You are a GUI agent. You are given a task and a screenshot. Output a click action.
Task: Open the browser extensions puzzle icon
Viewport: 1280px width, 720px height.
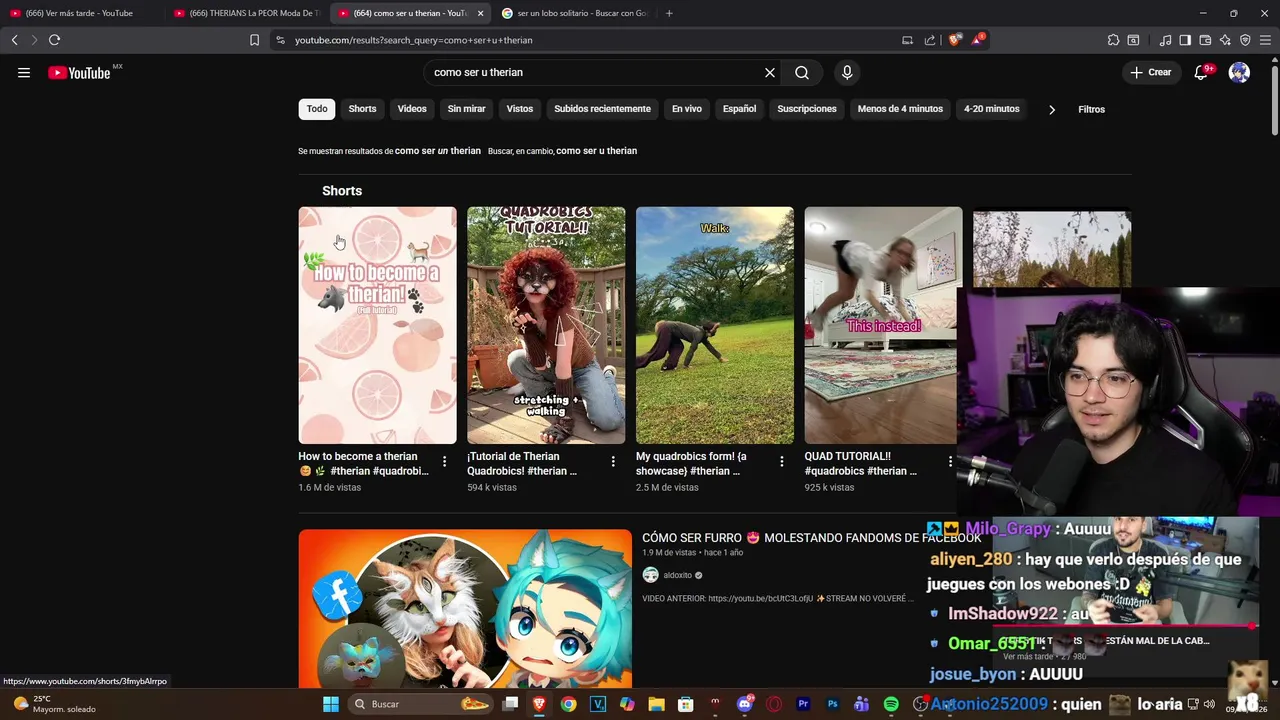[x=1113, y=40]
